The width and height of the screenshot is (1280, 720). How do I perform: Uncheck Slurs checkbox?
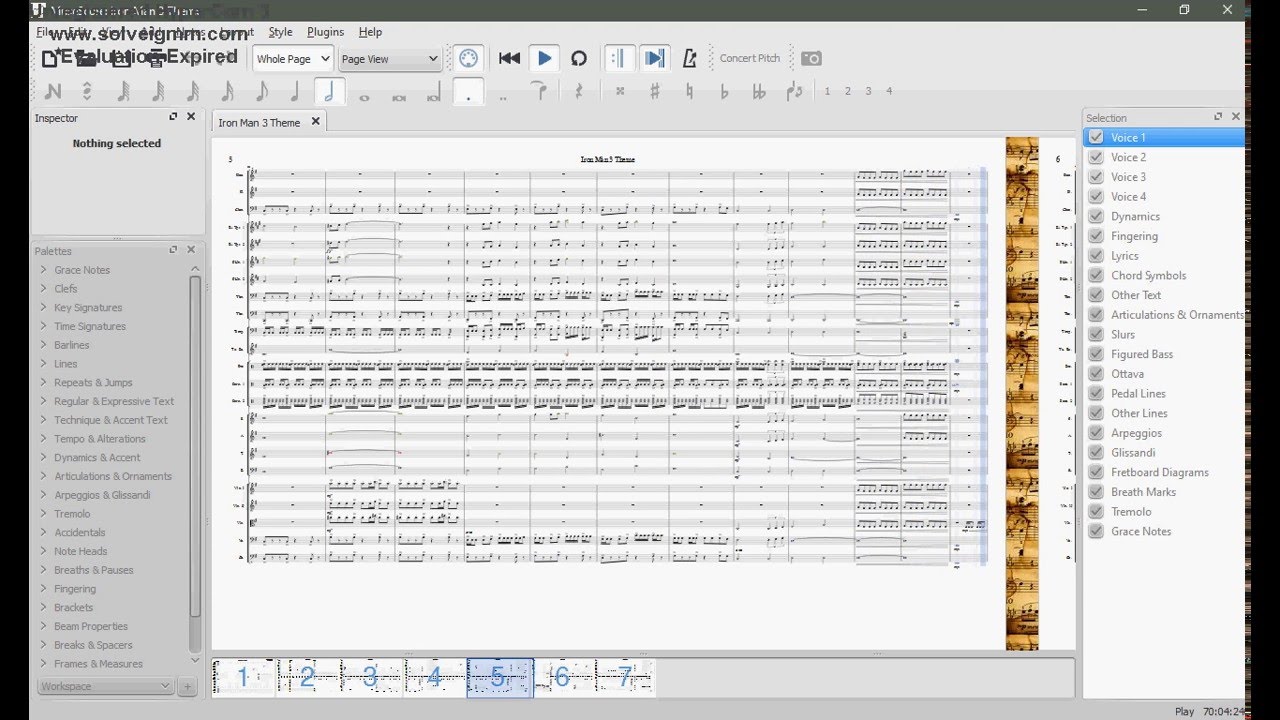pos(1096,334)
